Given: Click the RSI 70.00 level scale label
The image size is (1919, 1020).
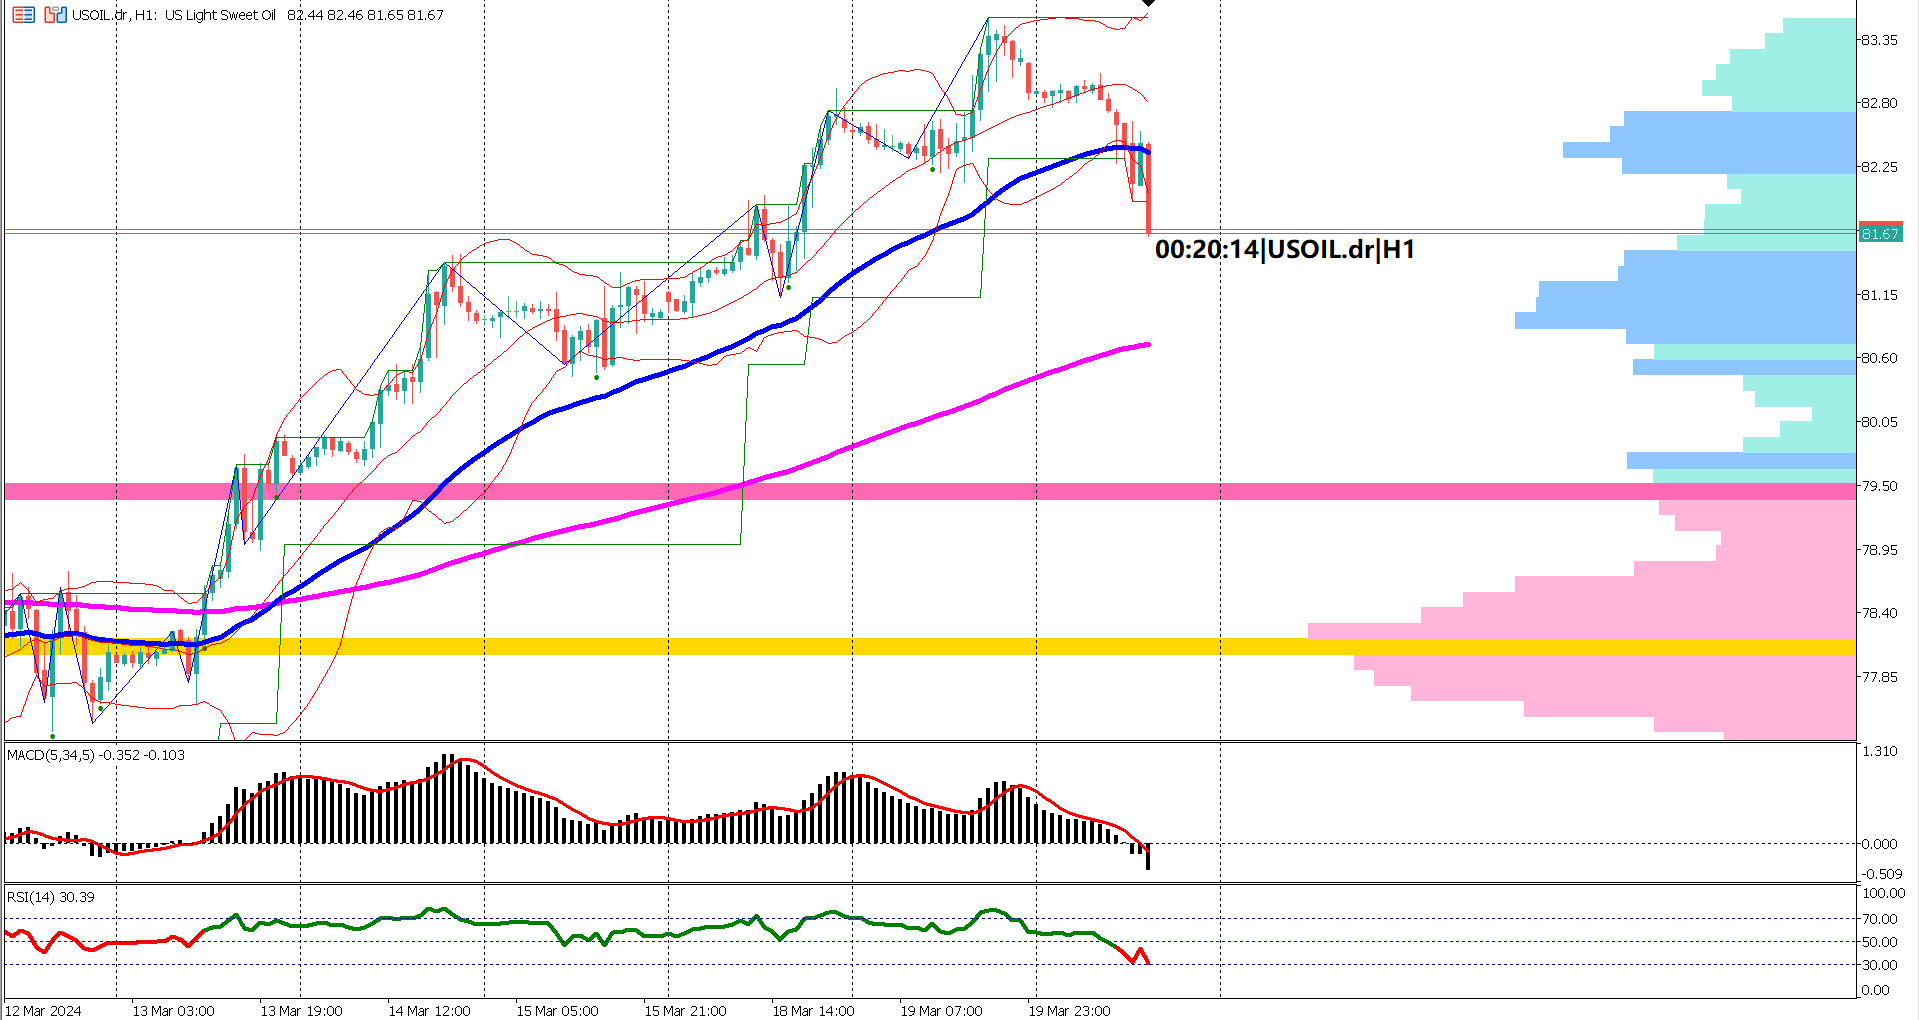Looking at the screenshot, I should tap(1879, 919).
